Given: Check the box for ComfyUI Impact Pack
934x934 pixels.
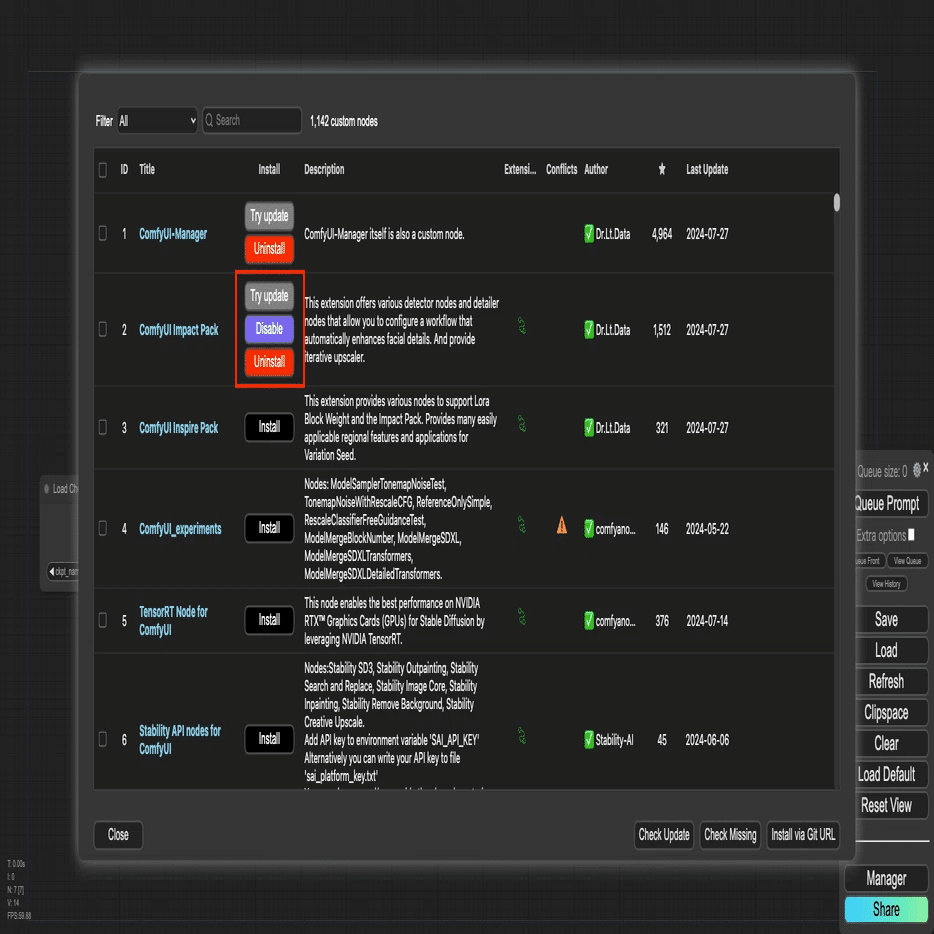Looking at the screenshot, I should pyautogui.click(x=102, y=329).
